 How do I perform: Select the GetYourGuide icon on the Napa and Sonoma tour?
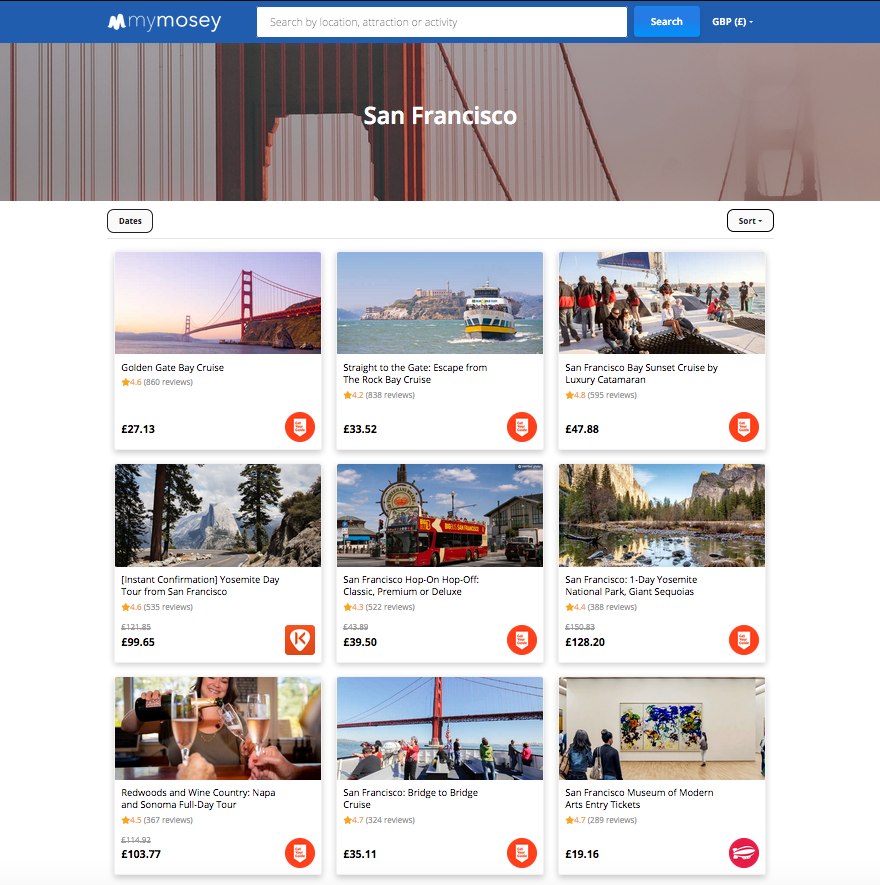[299, 853]
